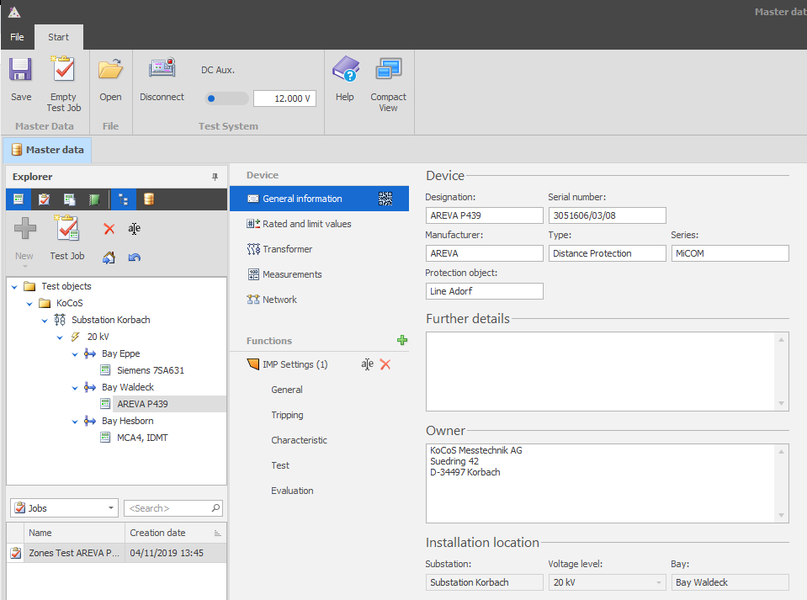Collapse the 20 kV voltage level node
Viewport: 807px width, 600px height.
pos(60,337)
